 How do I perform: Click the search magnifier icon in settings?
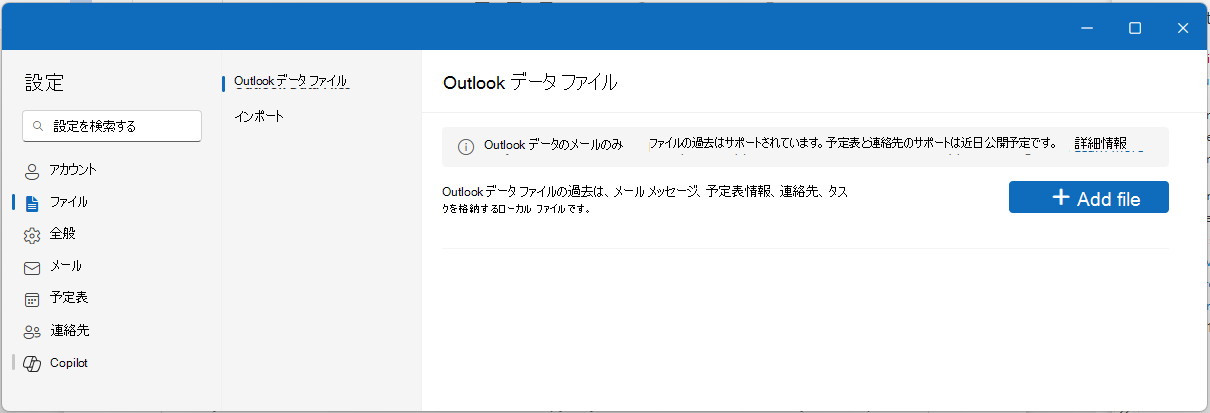point(38,126)
